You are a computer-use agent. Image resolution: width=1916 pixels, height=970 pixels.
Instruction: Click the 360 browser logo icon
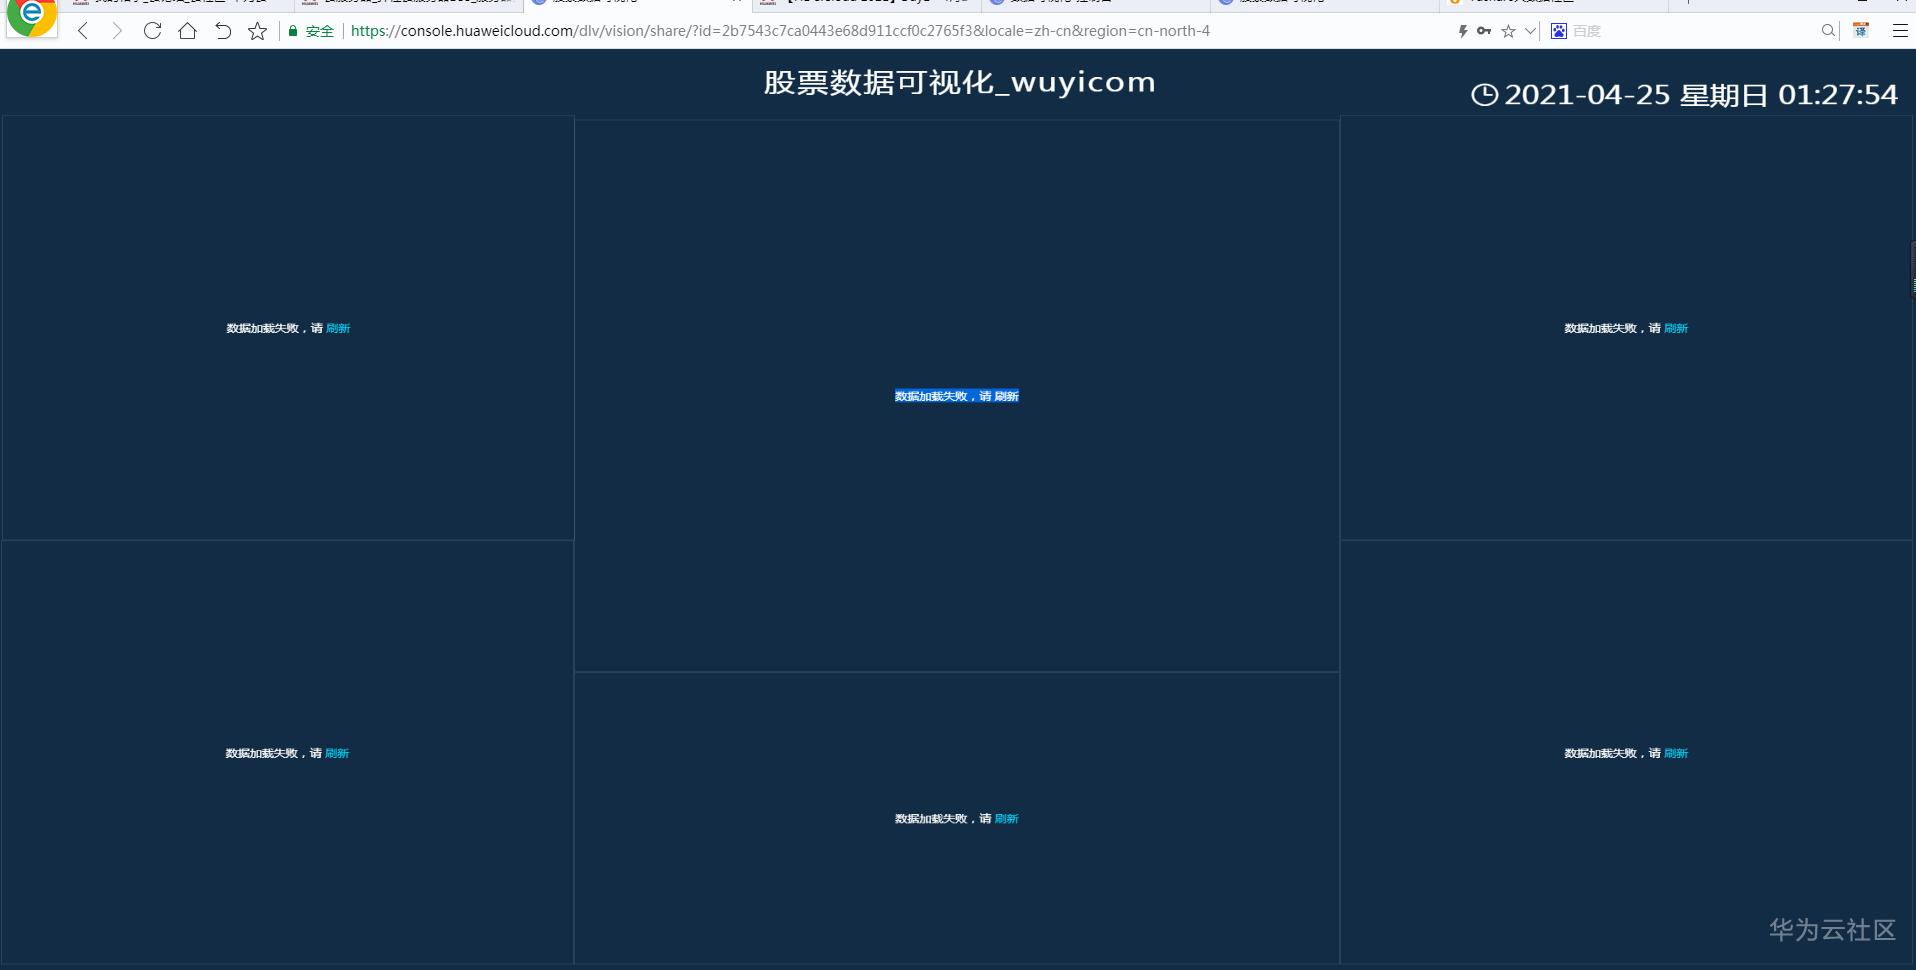tap(31, 16)
